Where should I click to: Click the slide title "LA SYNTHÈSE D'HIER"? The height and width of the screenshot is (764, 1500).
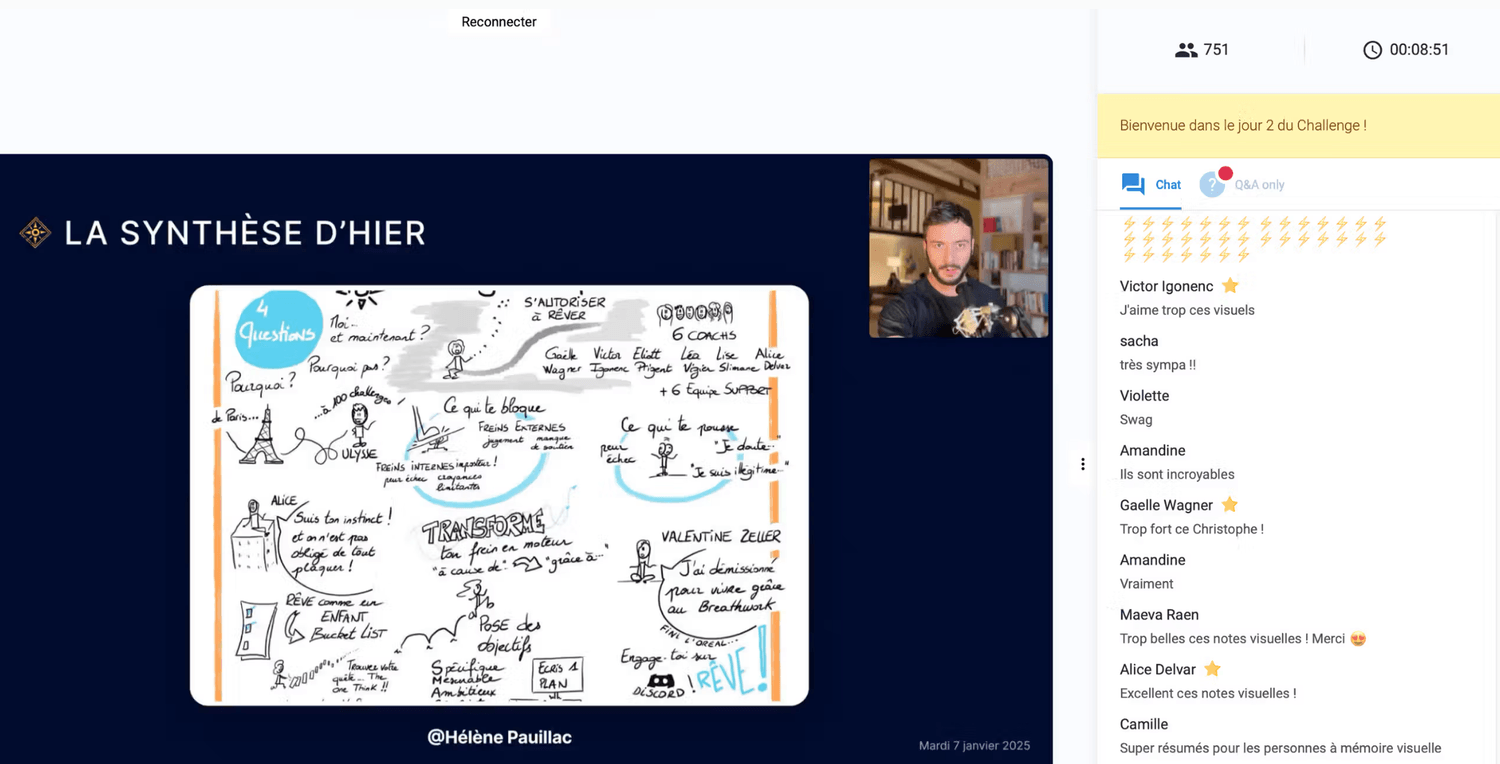245,233
